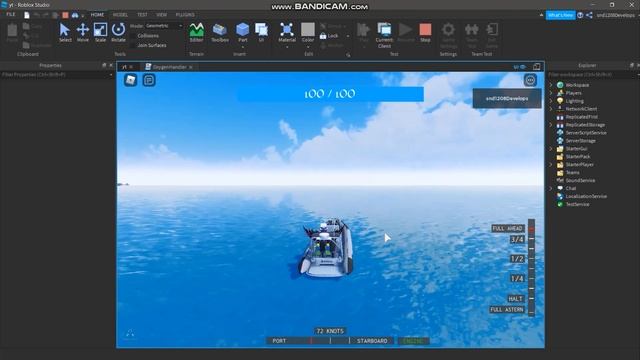Viewport: 640px width, 360px height.
Task: Click the Lock tool icon
Action: pyautogui.click(x=323, y=36)
